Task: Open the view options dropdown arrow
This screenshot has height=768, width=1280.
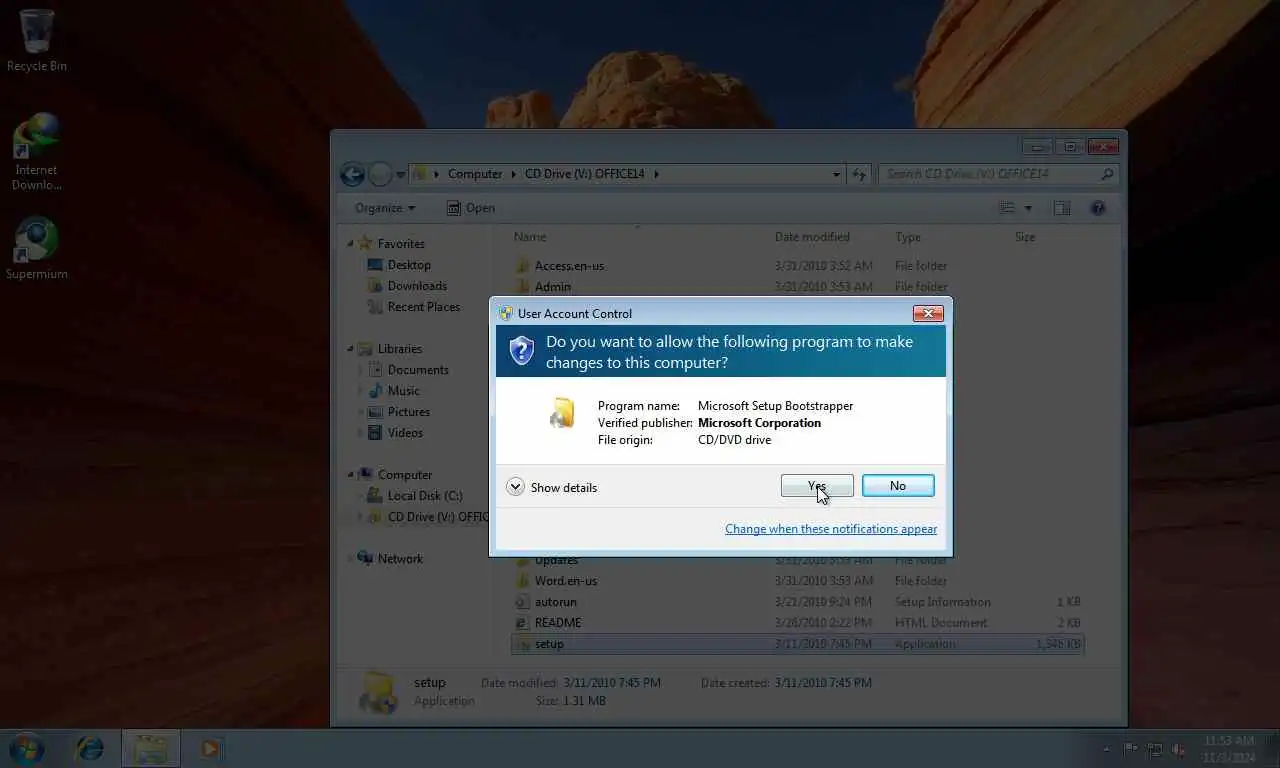Action: [1028, 208]
